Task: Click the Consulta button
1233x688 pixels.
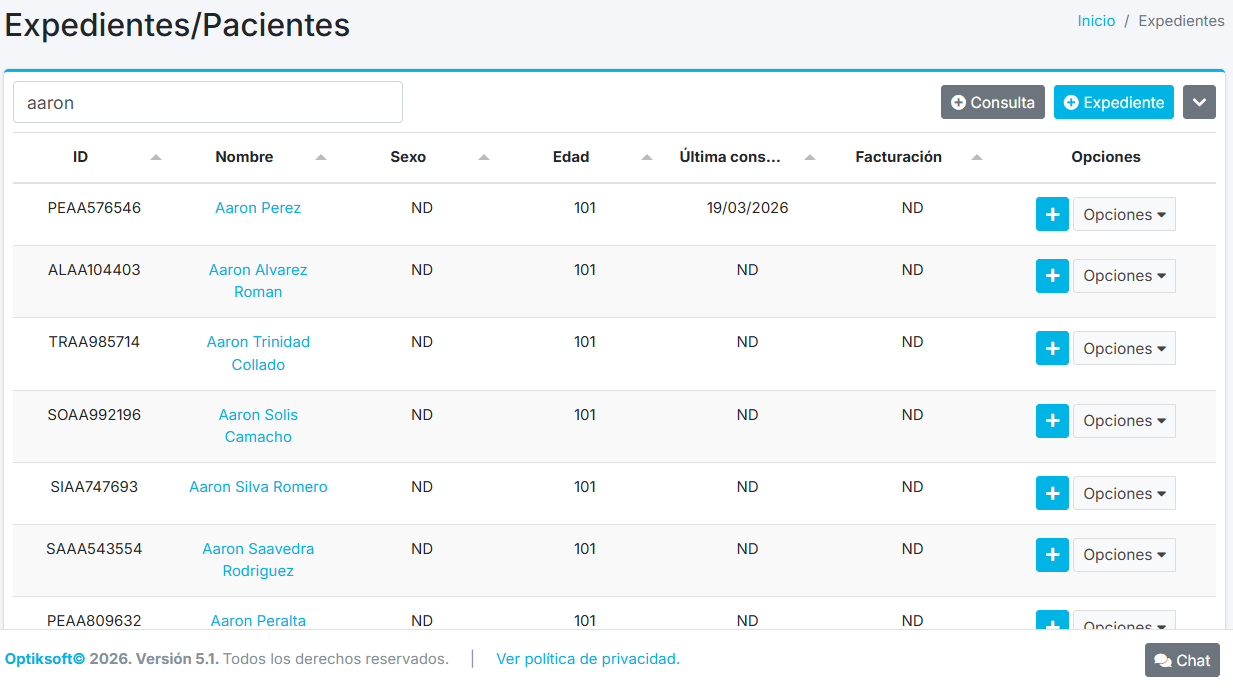Action: click(992, 102)
